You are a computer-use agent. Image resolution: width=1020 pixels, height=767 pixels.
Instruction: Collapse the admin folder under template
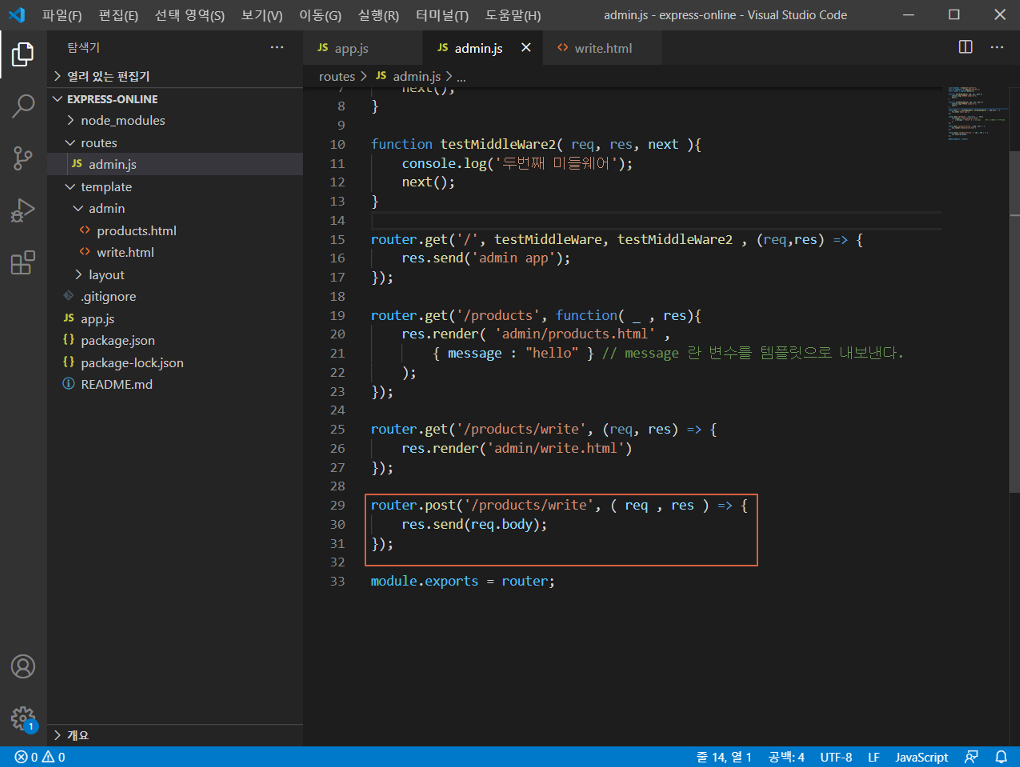[176, 208]
